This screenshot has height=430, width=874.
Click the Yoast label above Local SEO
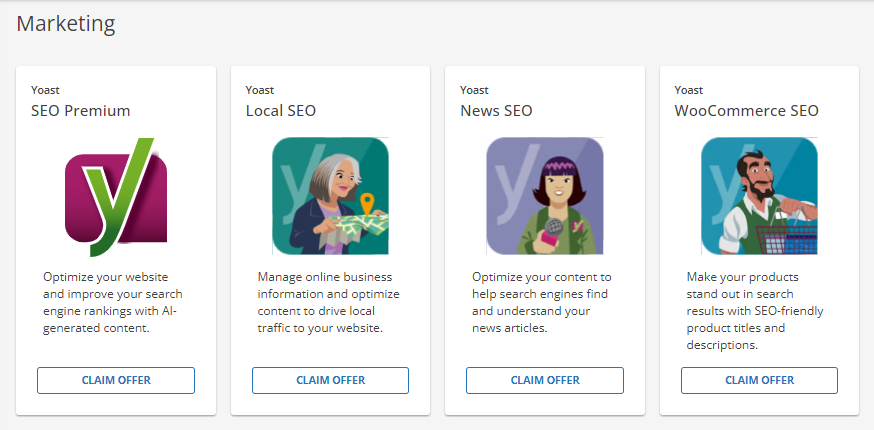click(260, 90)
